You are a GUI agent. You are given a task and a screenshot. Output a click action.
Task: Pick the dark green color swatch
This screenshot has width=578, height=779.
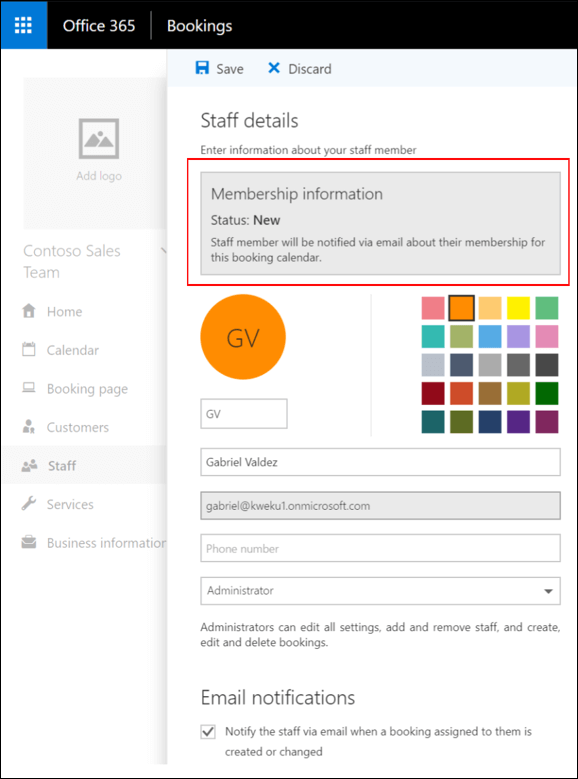coord(547,393)
